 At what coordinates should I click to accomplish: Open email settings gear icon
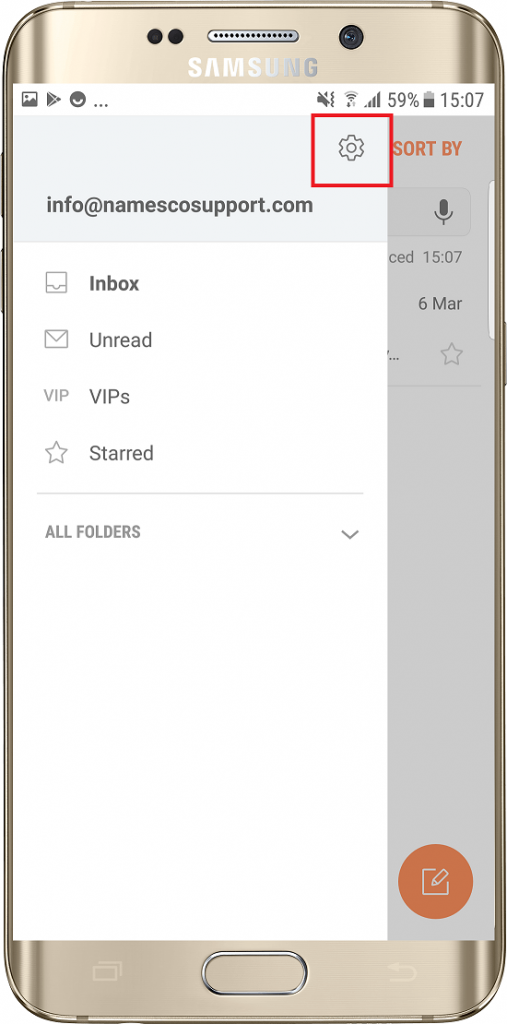pyautogui.click(x=352, y=148)
